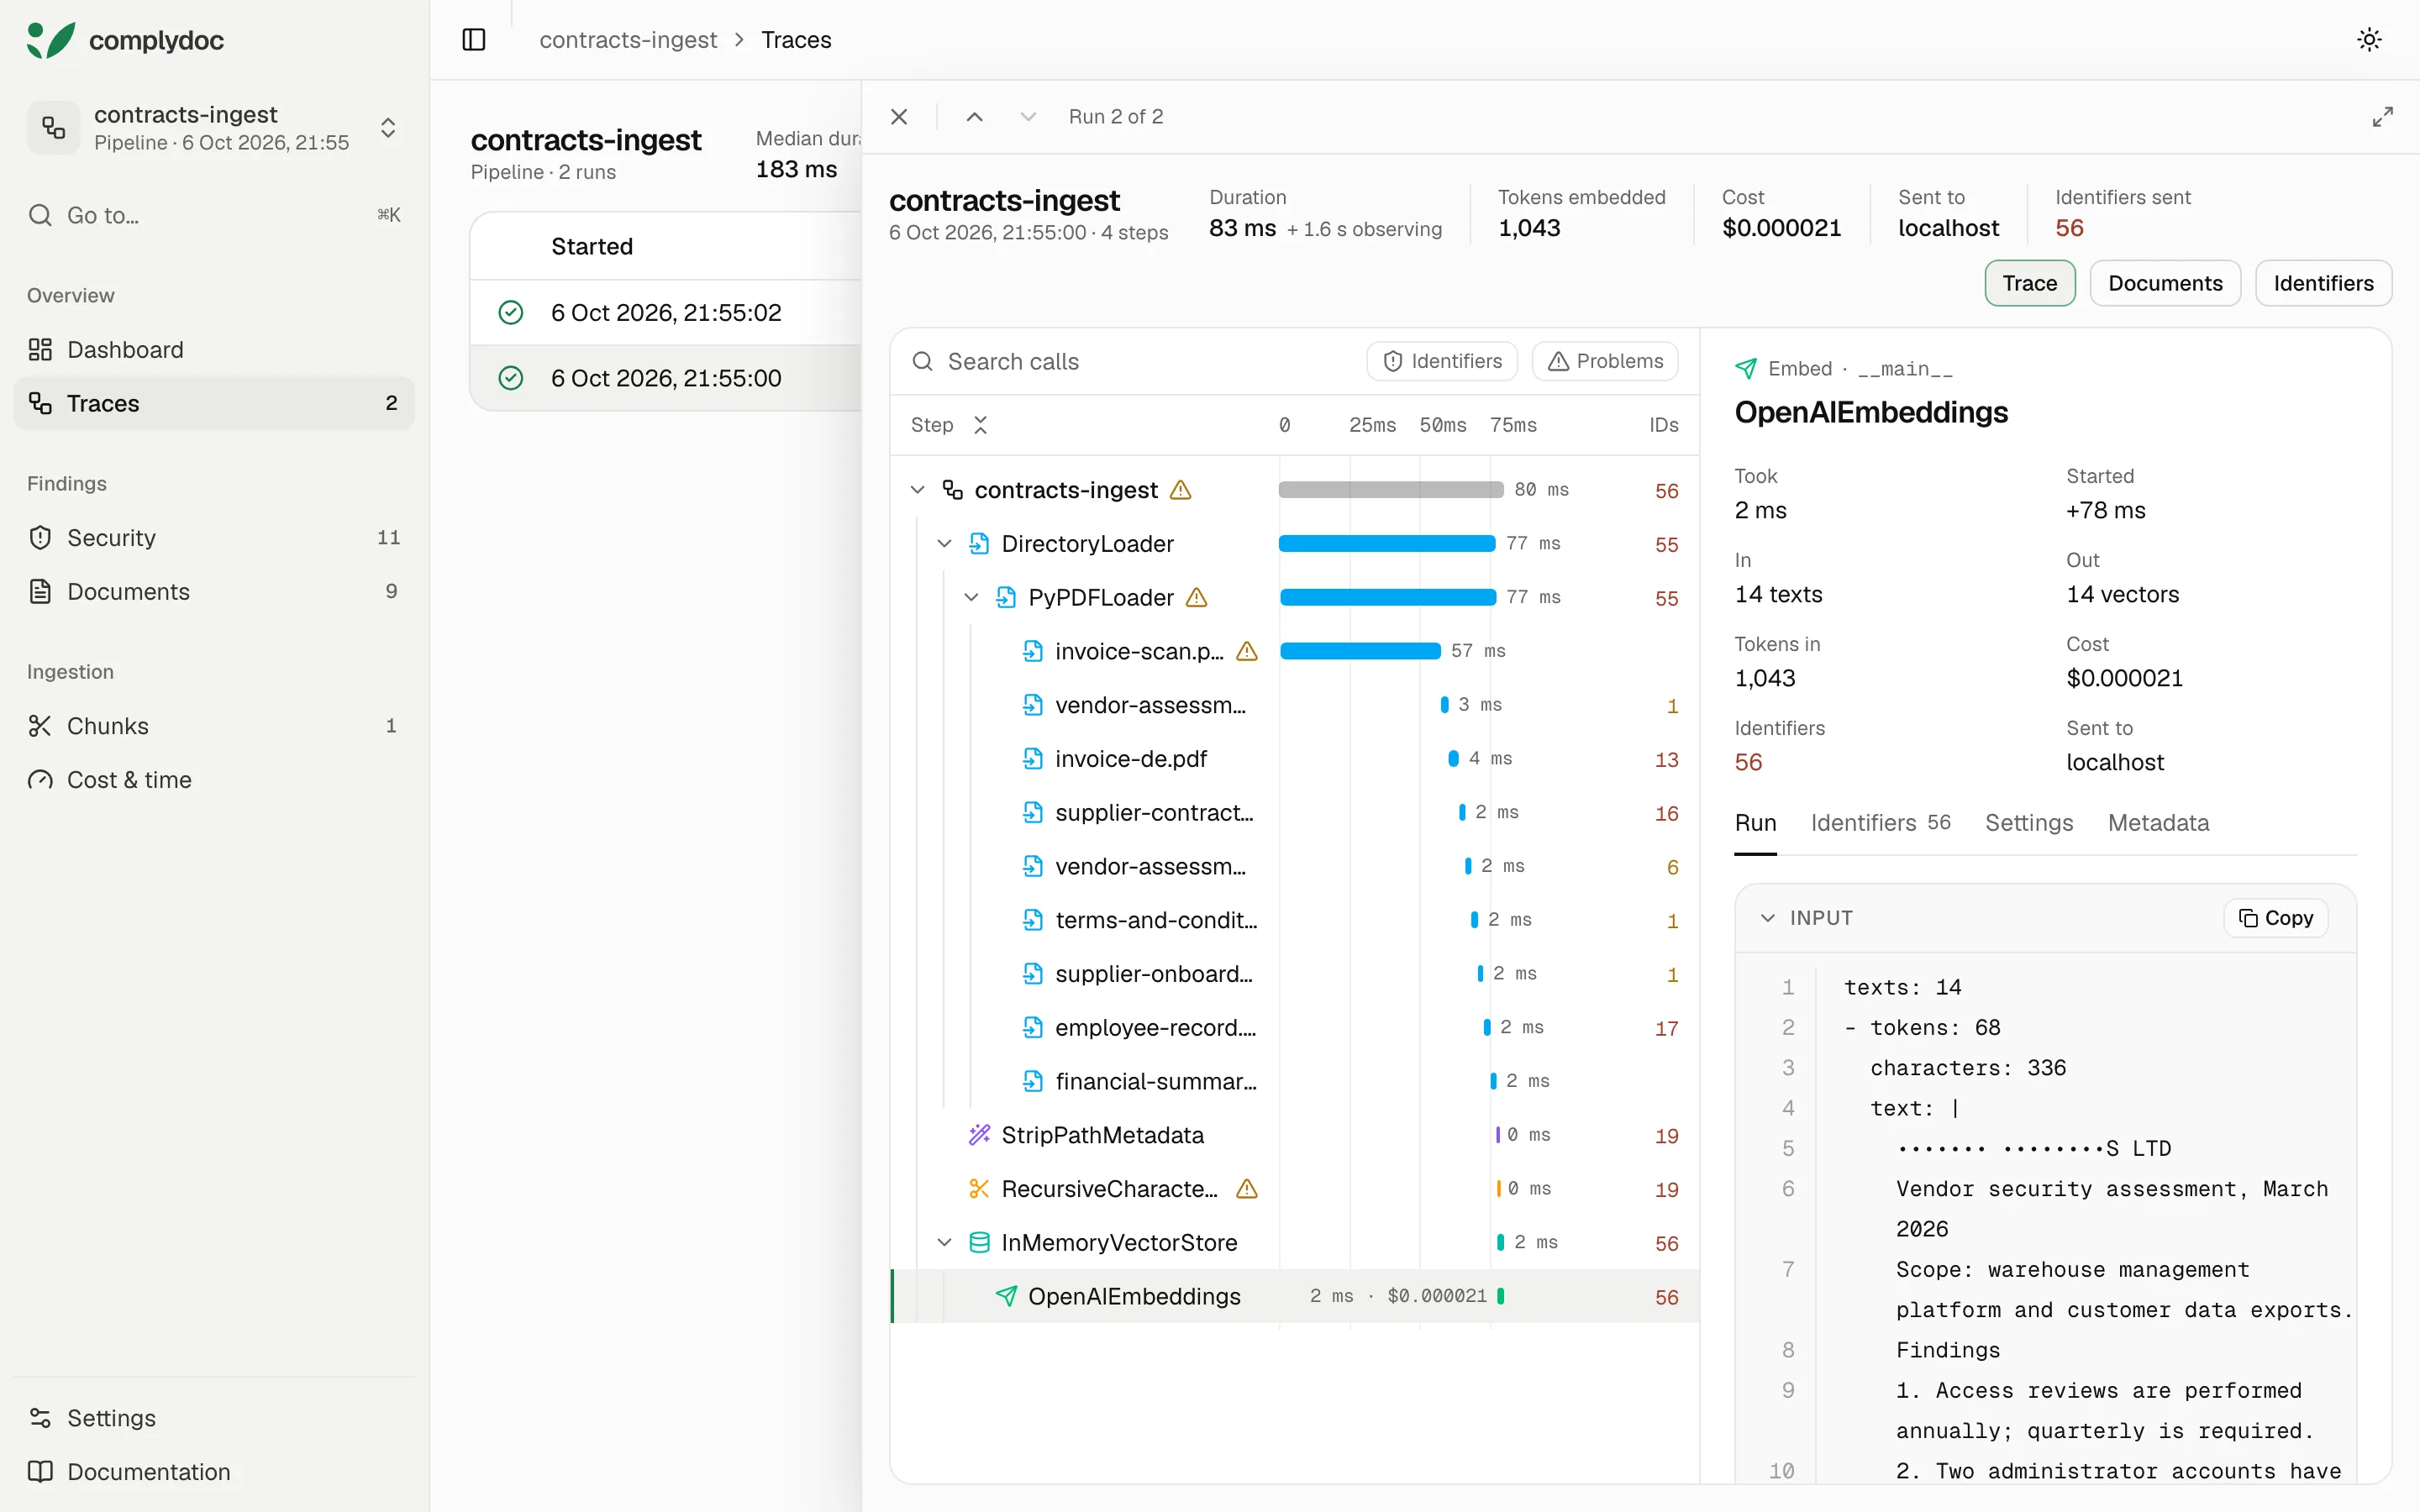Collapse the contracts-ingest root step
The width and height of the screenshot is (2420, 1512).
[917, 490]
